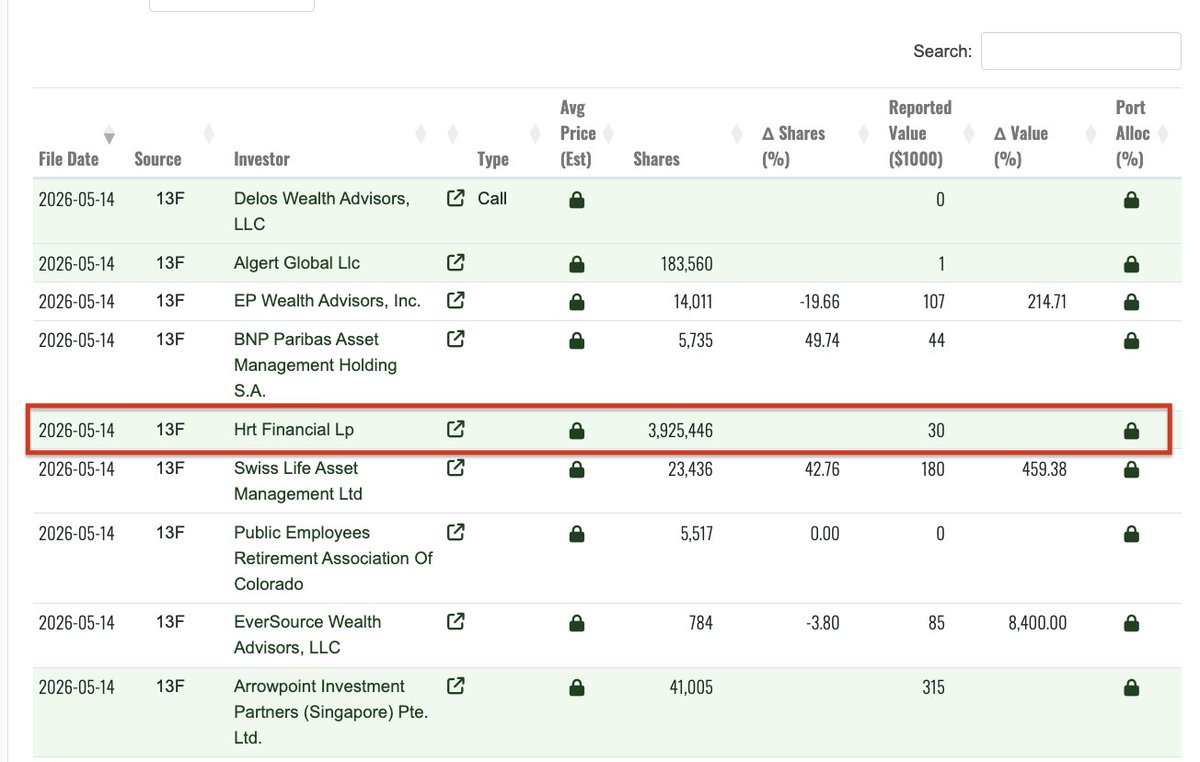Click Port Alloc lock icon in BNP Paribas row
Viewport: 1200px width, 762px height.
coord(1131,341)
